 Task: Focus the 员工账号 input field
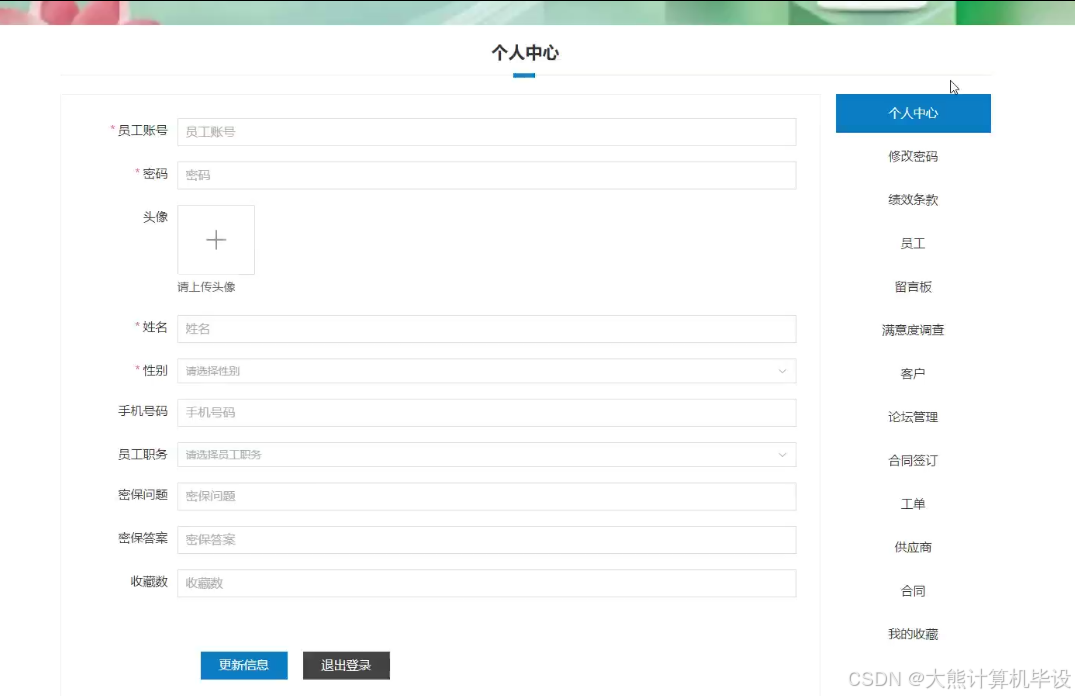point(487,132)
